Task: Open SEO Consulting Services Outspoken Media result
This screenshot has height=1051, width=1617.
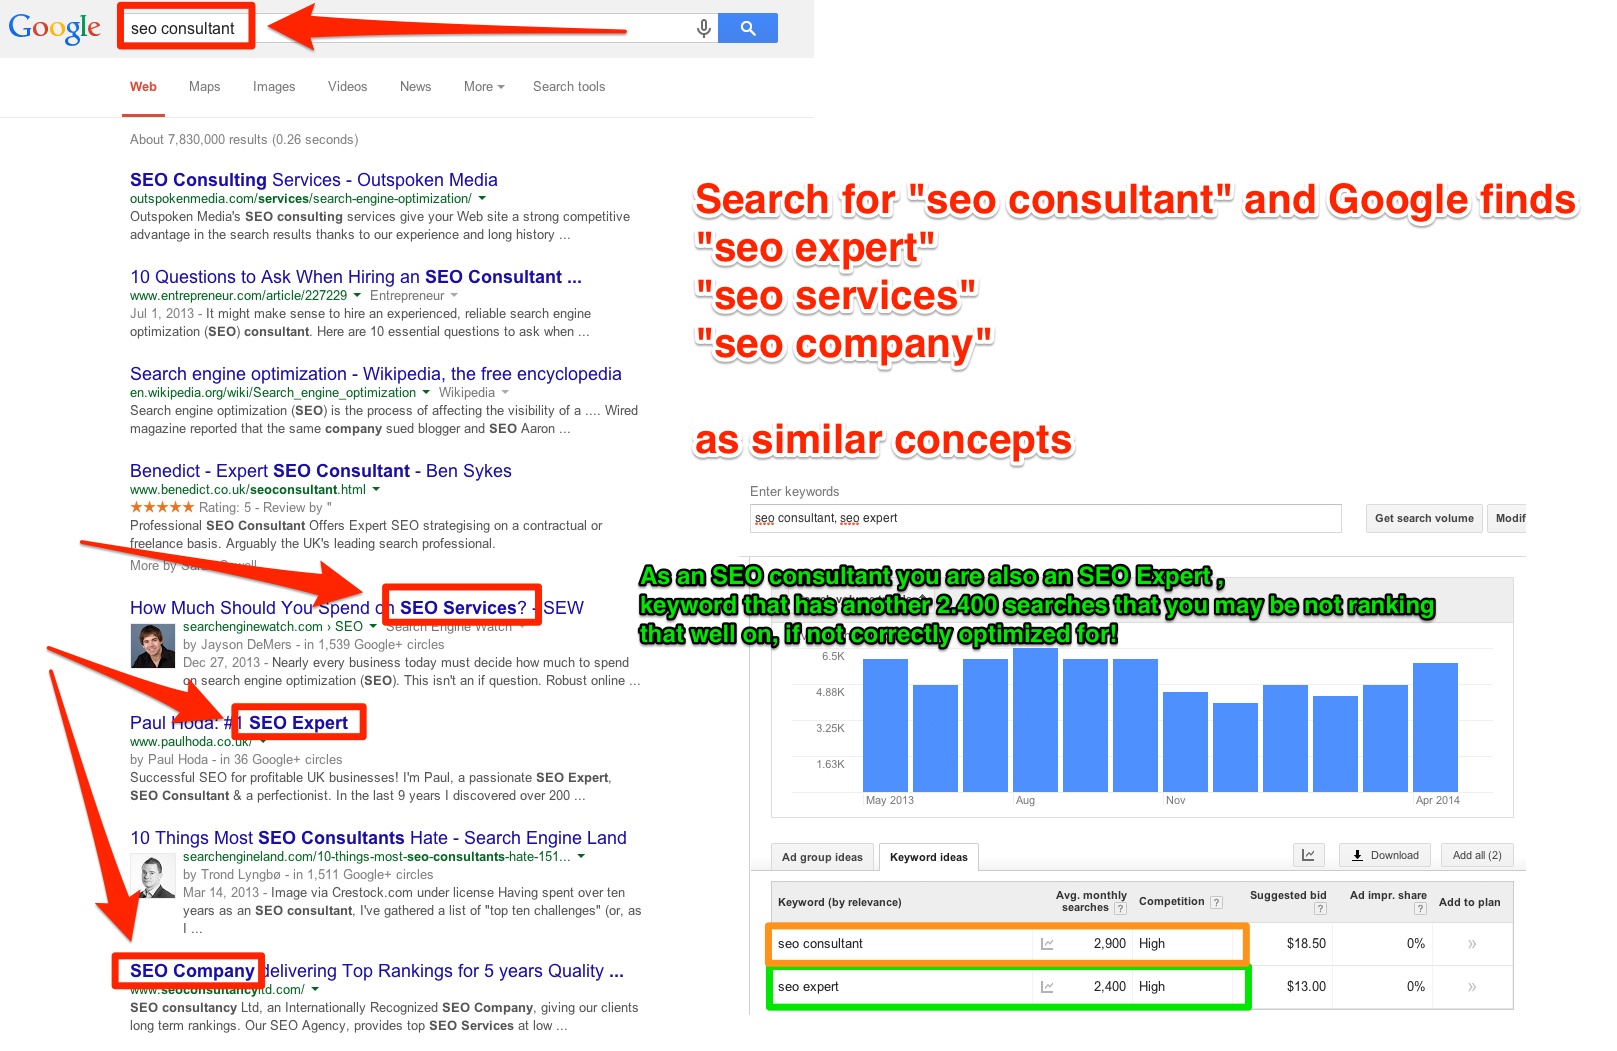Action: click(313, 180)
